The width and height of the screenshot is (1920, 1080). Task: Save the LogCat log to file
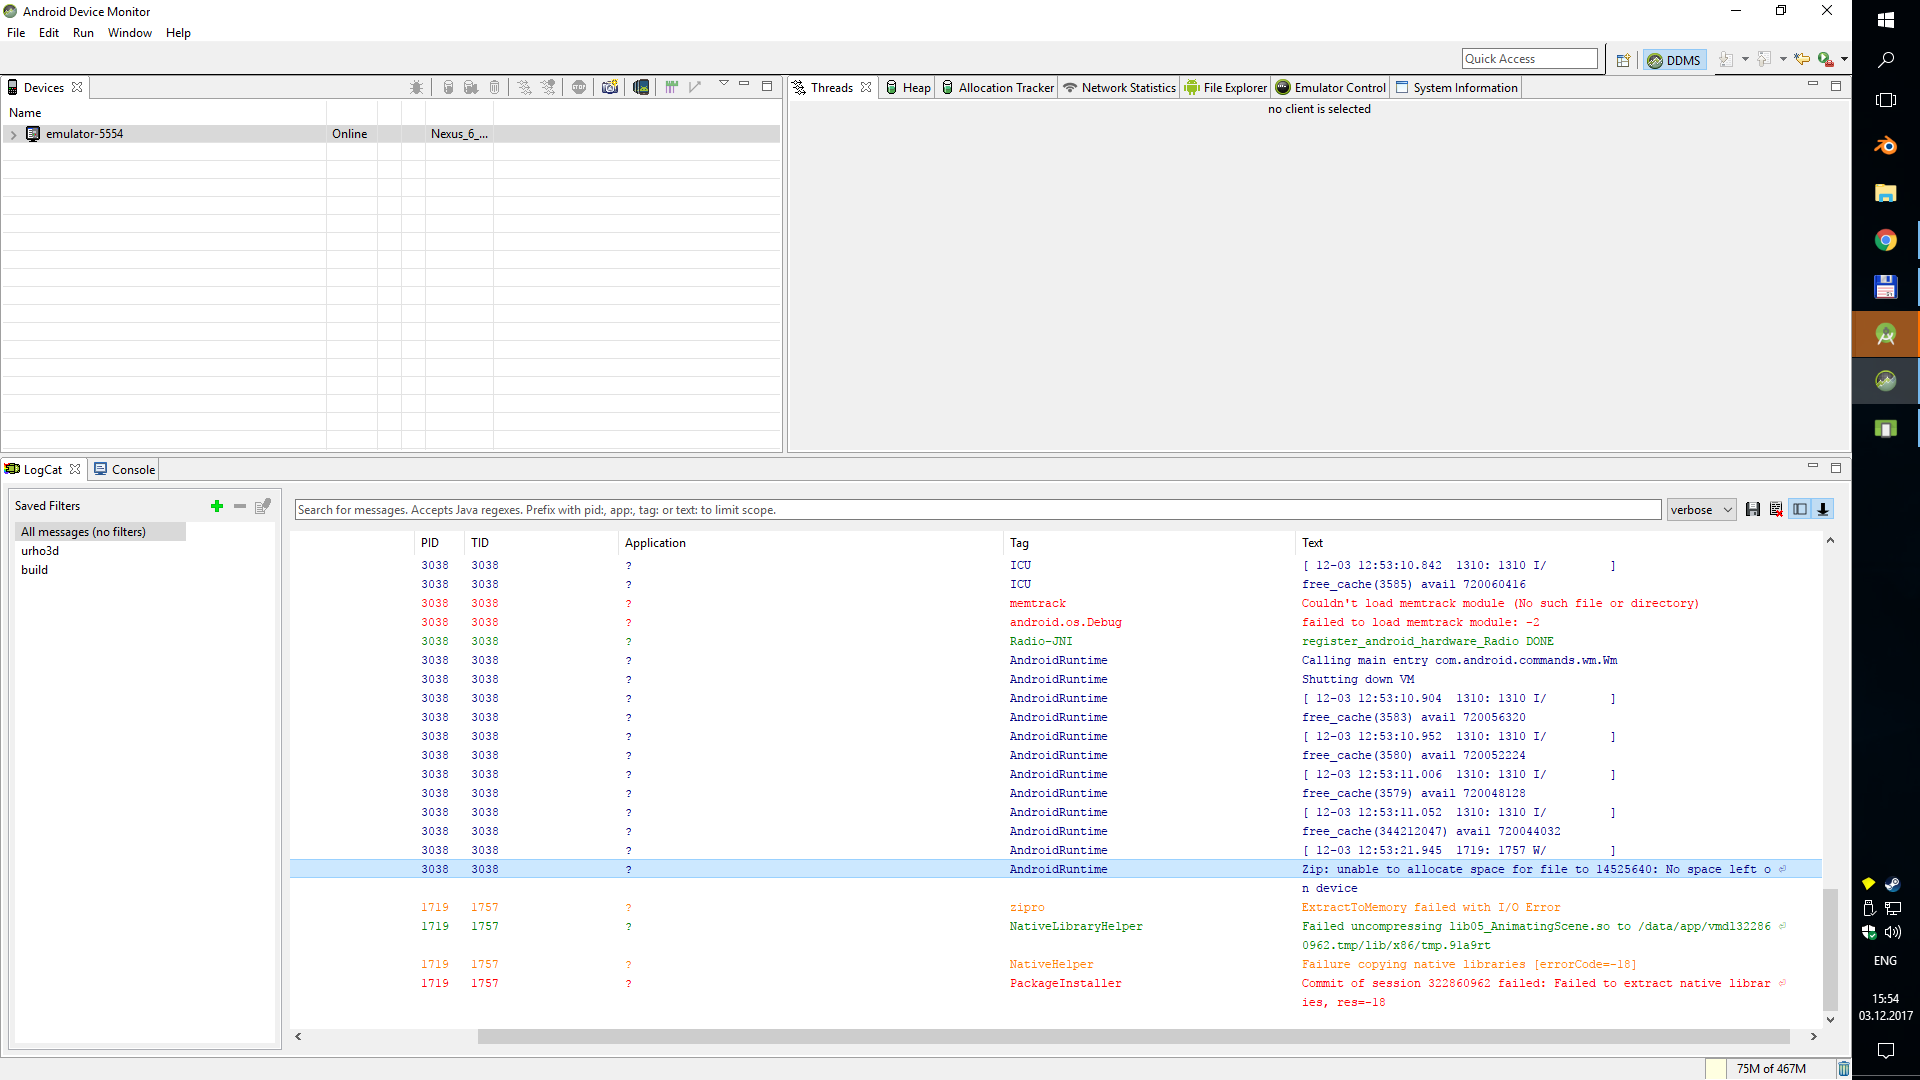(x=1753, y=509)
